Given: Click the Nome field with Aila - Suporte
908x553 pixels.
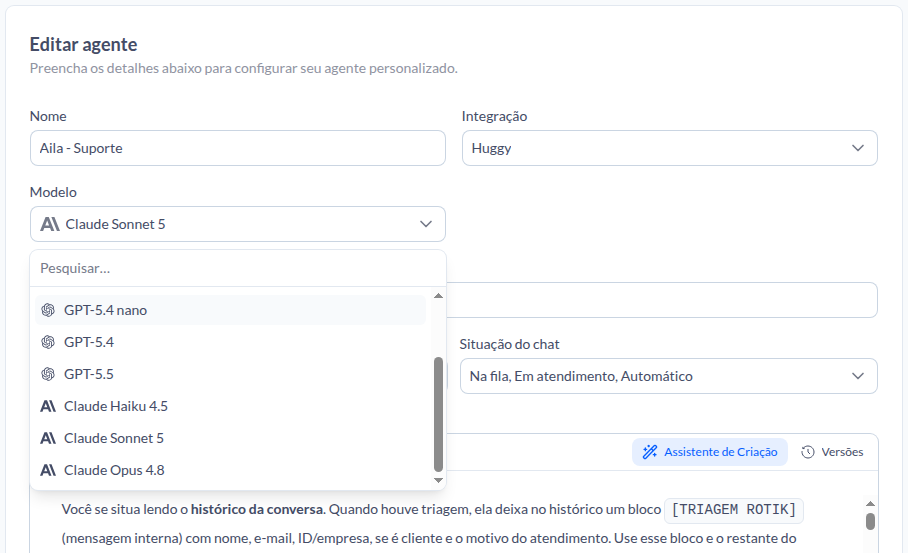Looking at the screenshot, I should point(237,148).
